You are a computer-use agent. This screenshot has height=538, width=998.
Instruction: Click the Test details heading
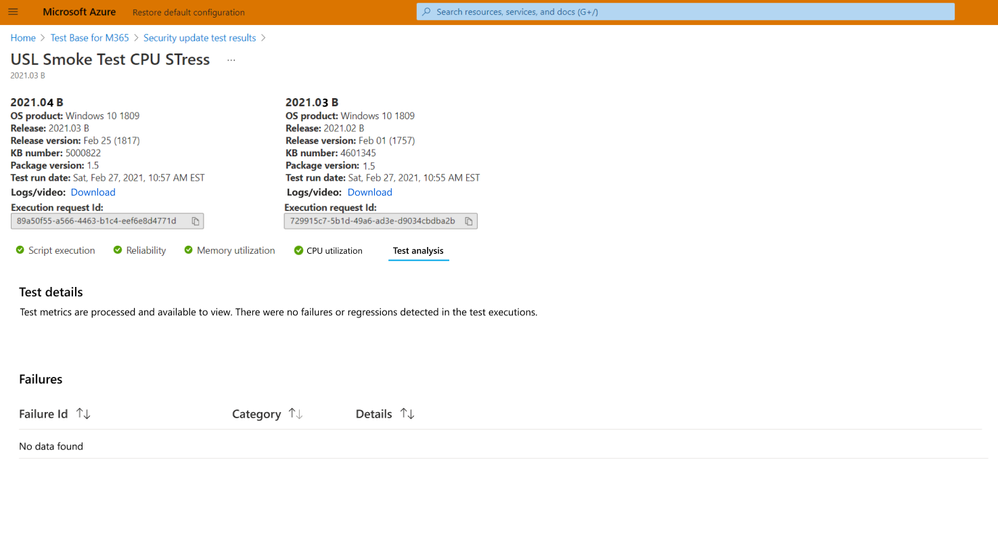(51, 292)
